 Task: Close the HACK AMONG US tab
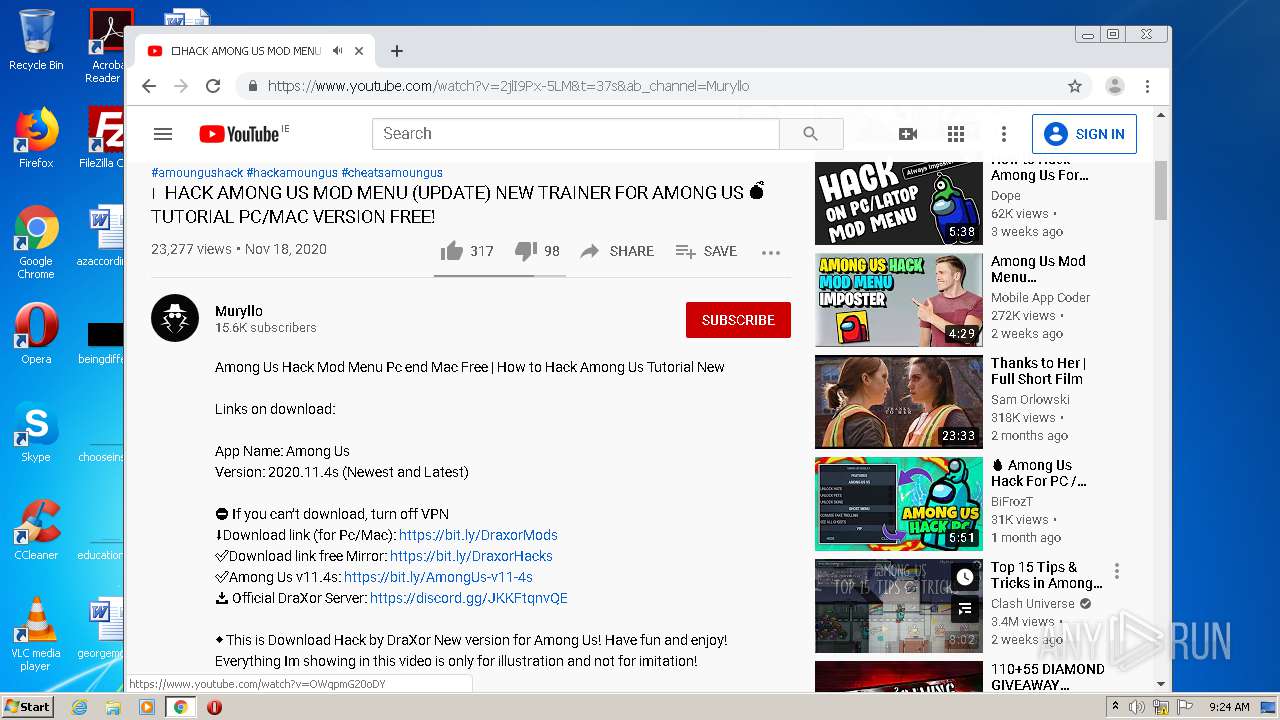point(360,51)
